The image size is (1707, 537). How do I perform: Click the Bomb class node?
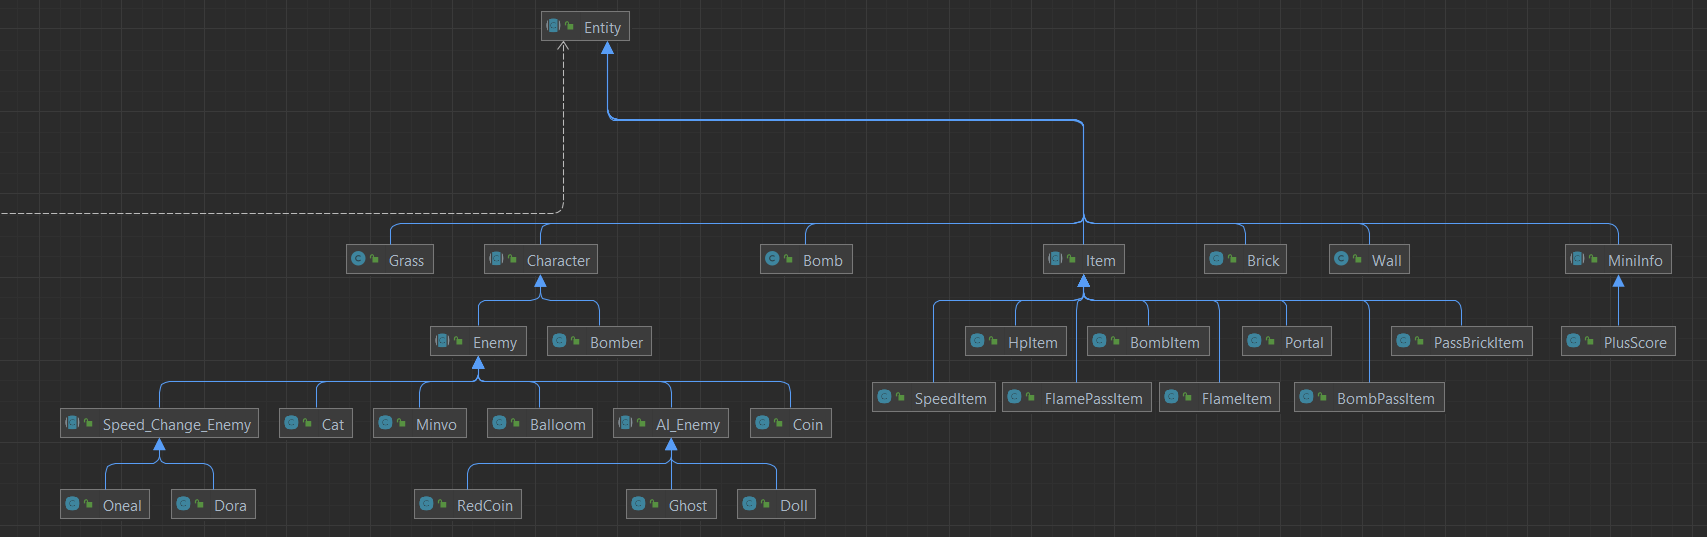tap(806, 259)
